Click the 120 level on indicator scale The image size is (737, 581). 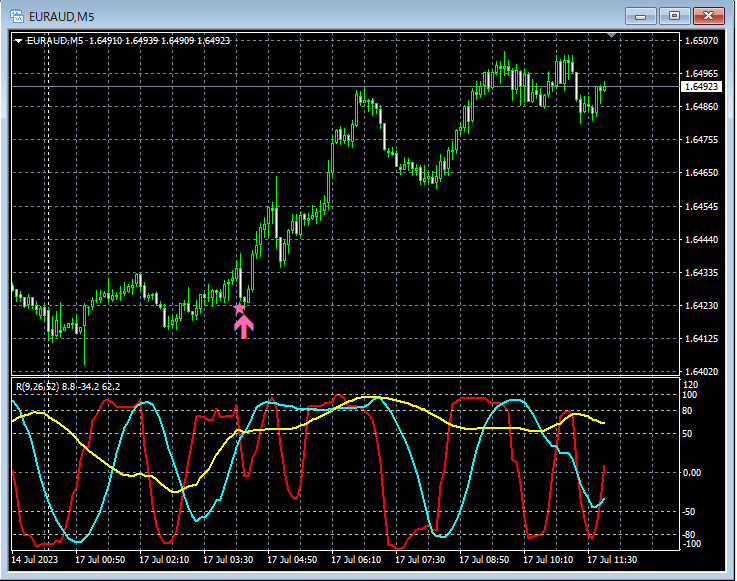click(x=689, y=385)
